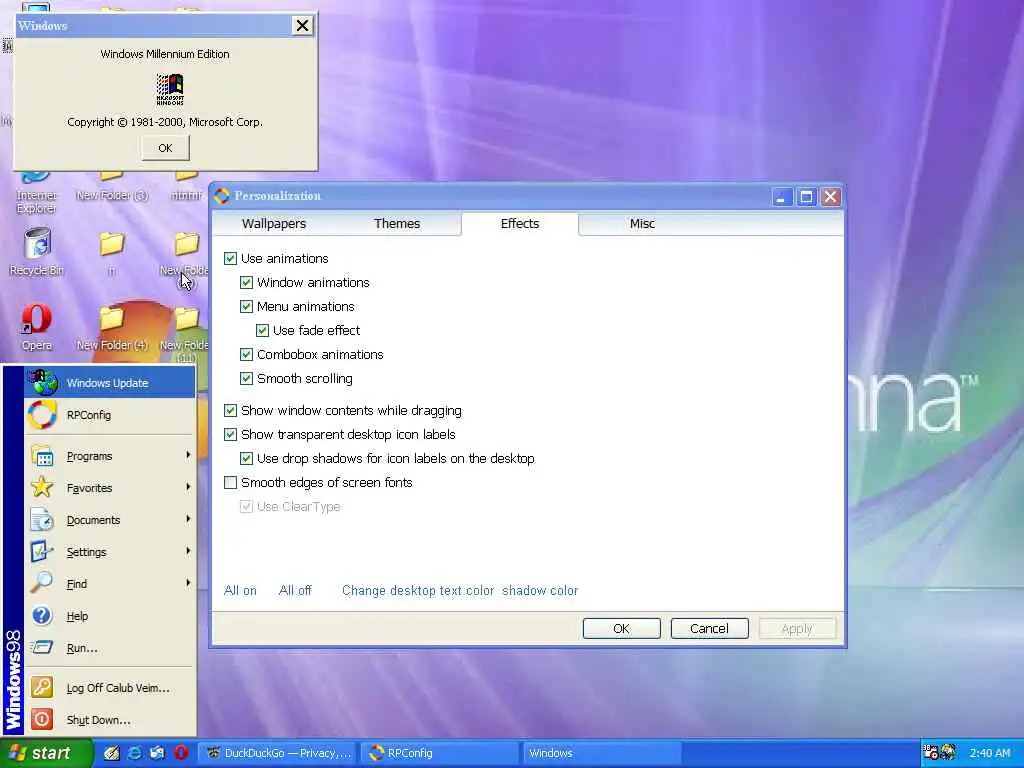This screenshot has width=1024, height=768.
Task: Toggle Window animations checkbox
Action: [246, 283]
